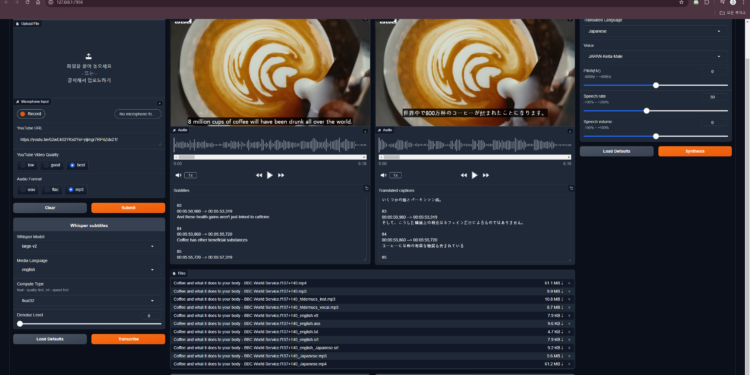Remove the _htdemucs_vocal.mp3 file from the list
750x375 pixels.
(x=569, y=308)
